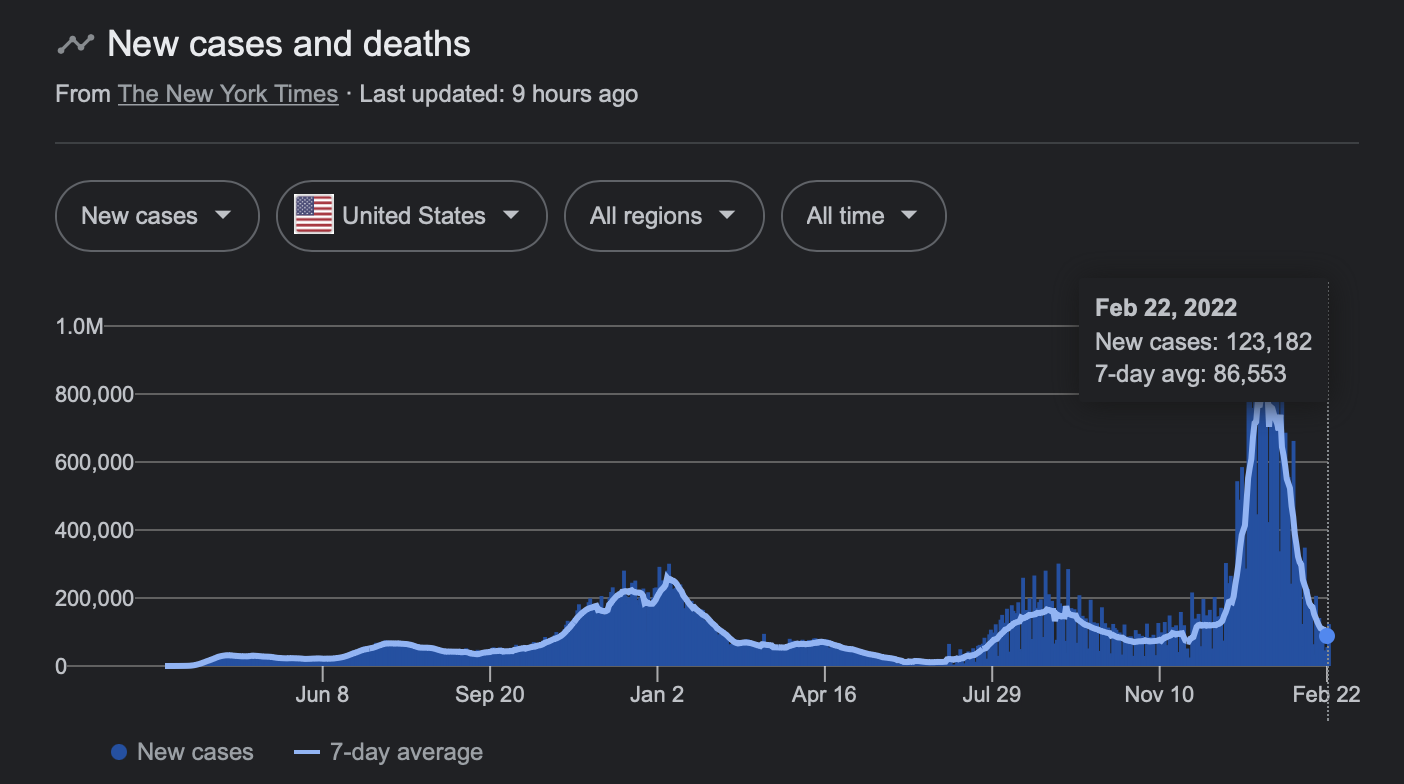Open the New cases metric dropdown

point(157,215)
